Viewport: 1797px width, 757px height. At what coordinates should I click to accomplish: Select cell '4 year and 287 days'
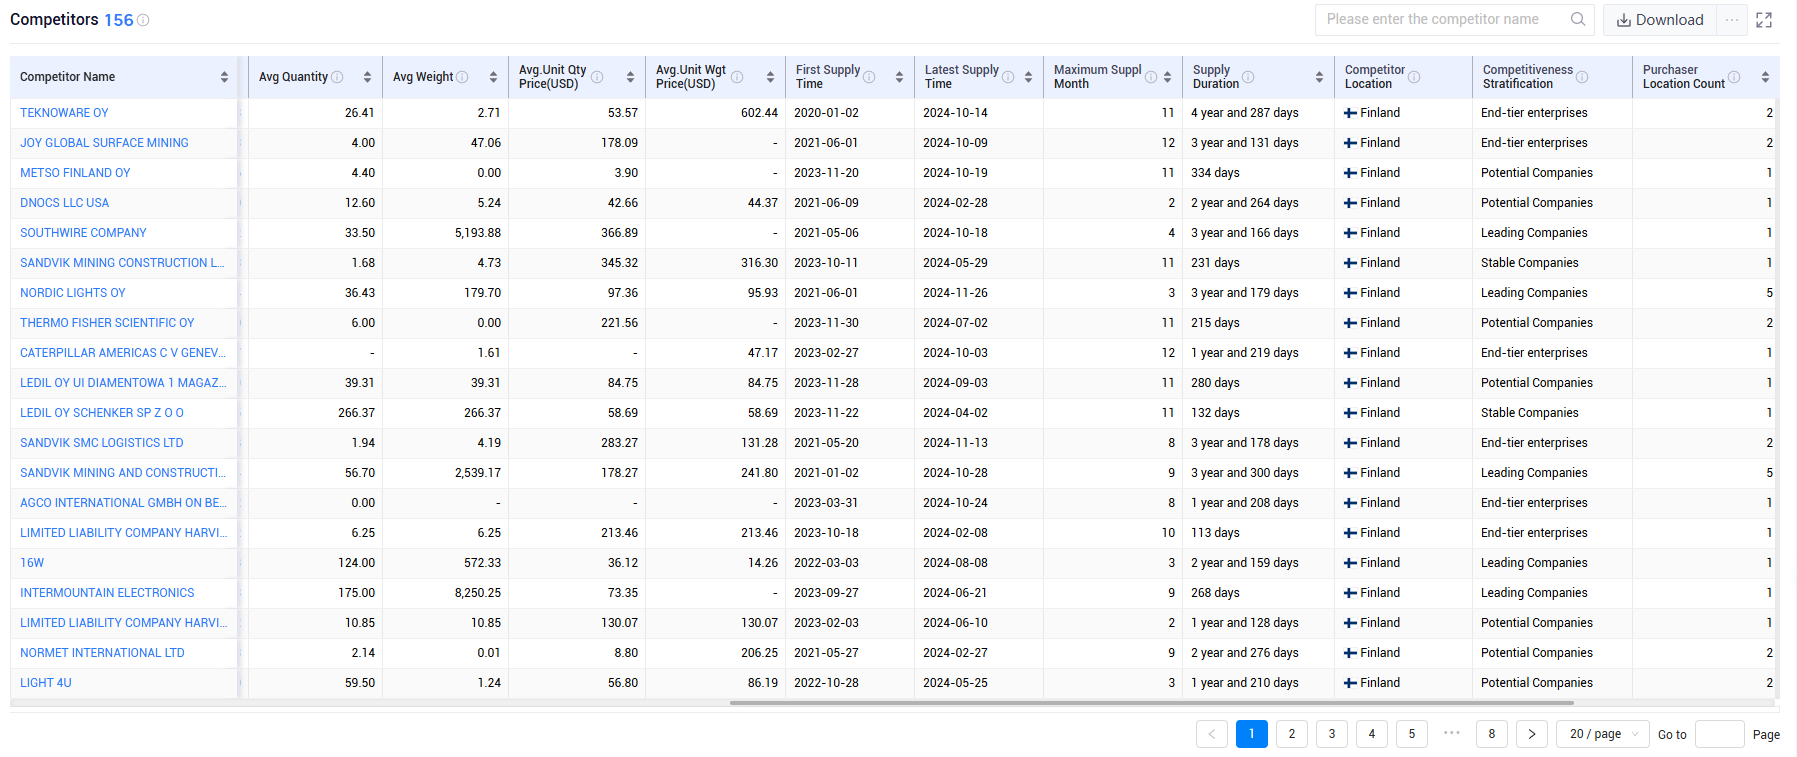click(1245, 113)
